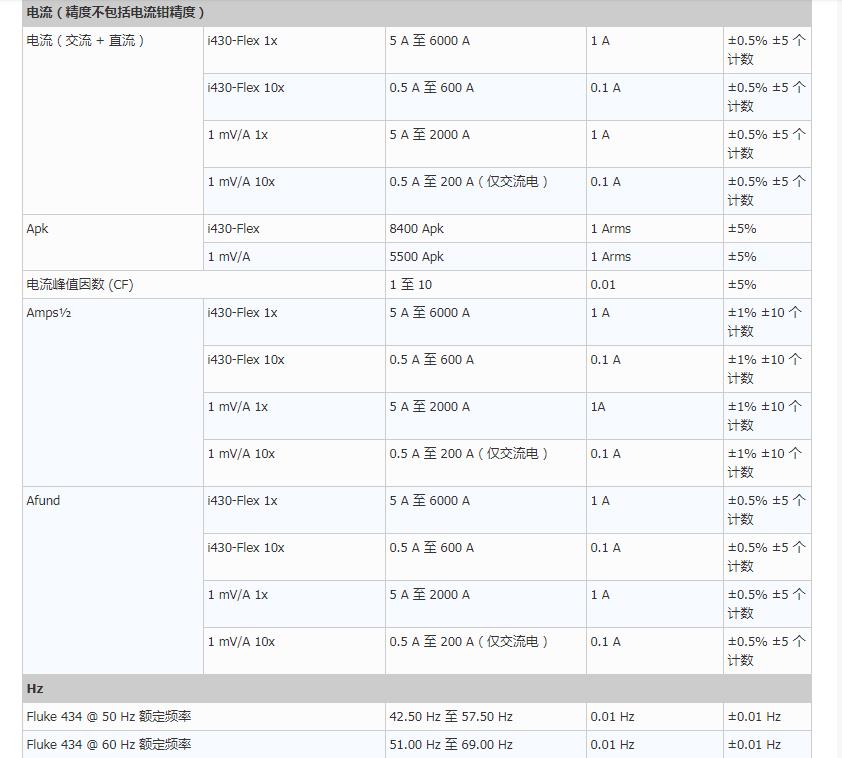
Task: Select the 8400 Apk range cell
Action: tap(417, 229)
